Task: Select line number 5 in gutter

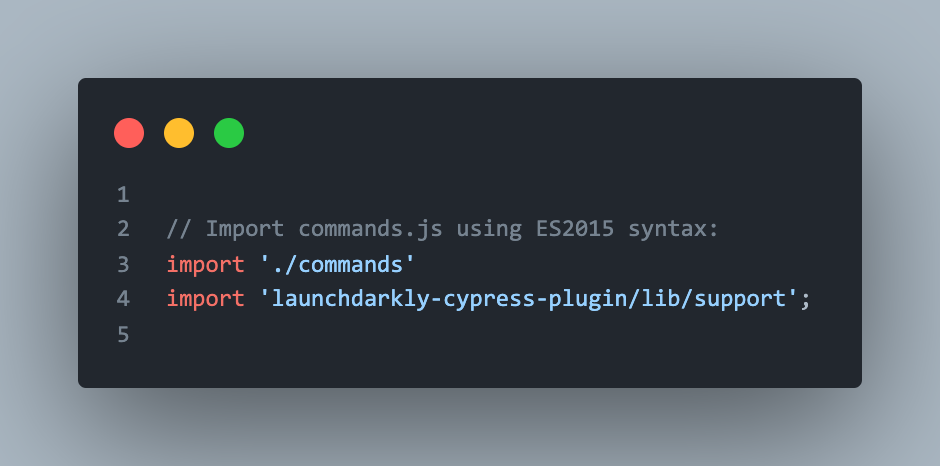Action: tap(123, 334)
